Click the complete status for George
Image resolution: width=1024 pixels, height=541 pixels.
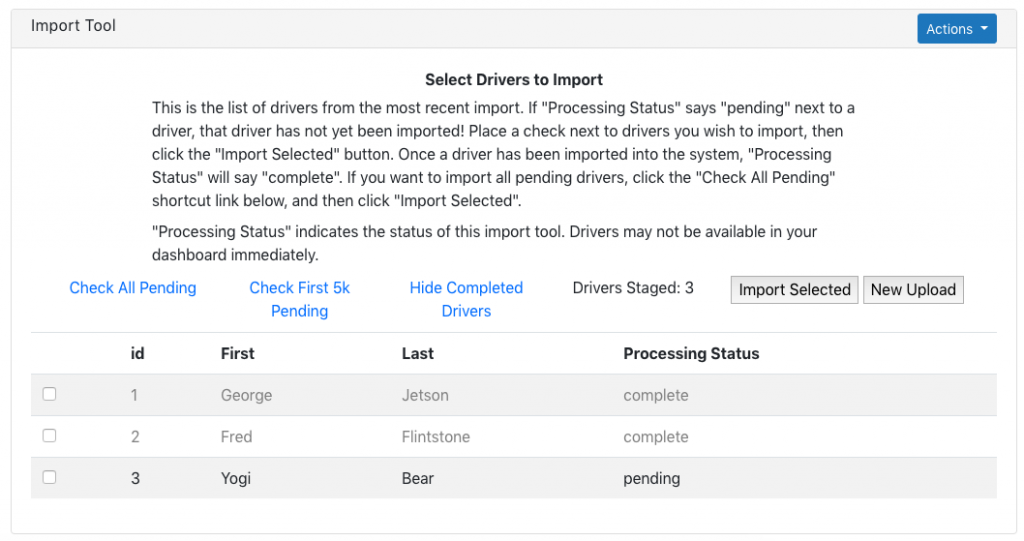[x=656, y=395]
